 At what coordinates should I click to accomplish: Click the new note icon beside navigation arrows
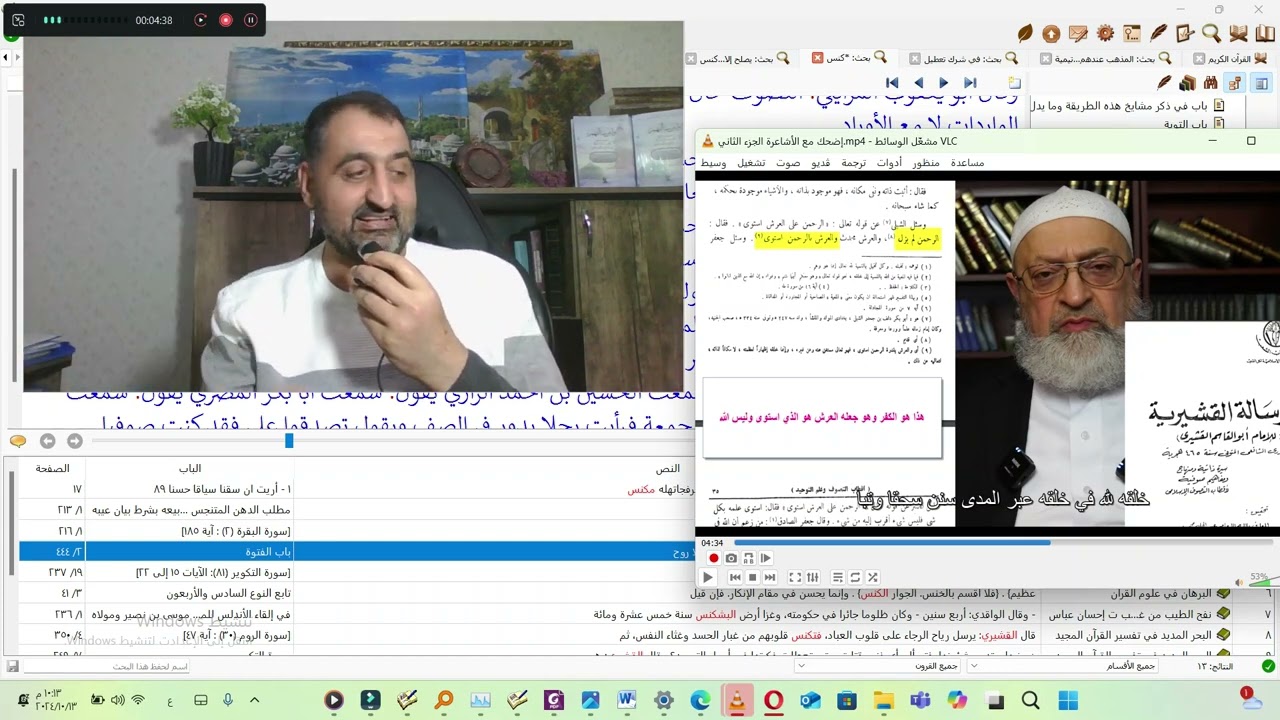[x=1014, y=83]
